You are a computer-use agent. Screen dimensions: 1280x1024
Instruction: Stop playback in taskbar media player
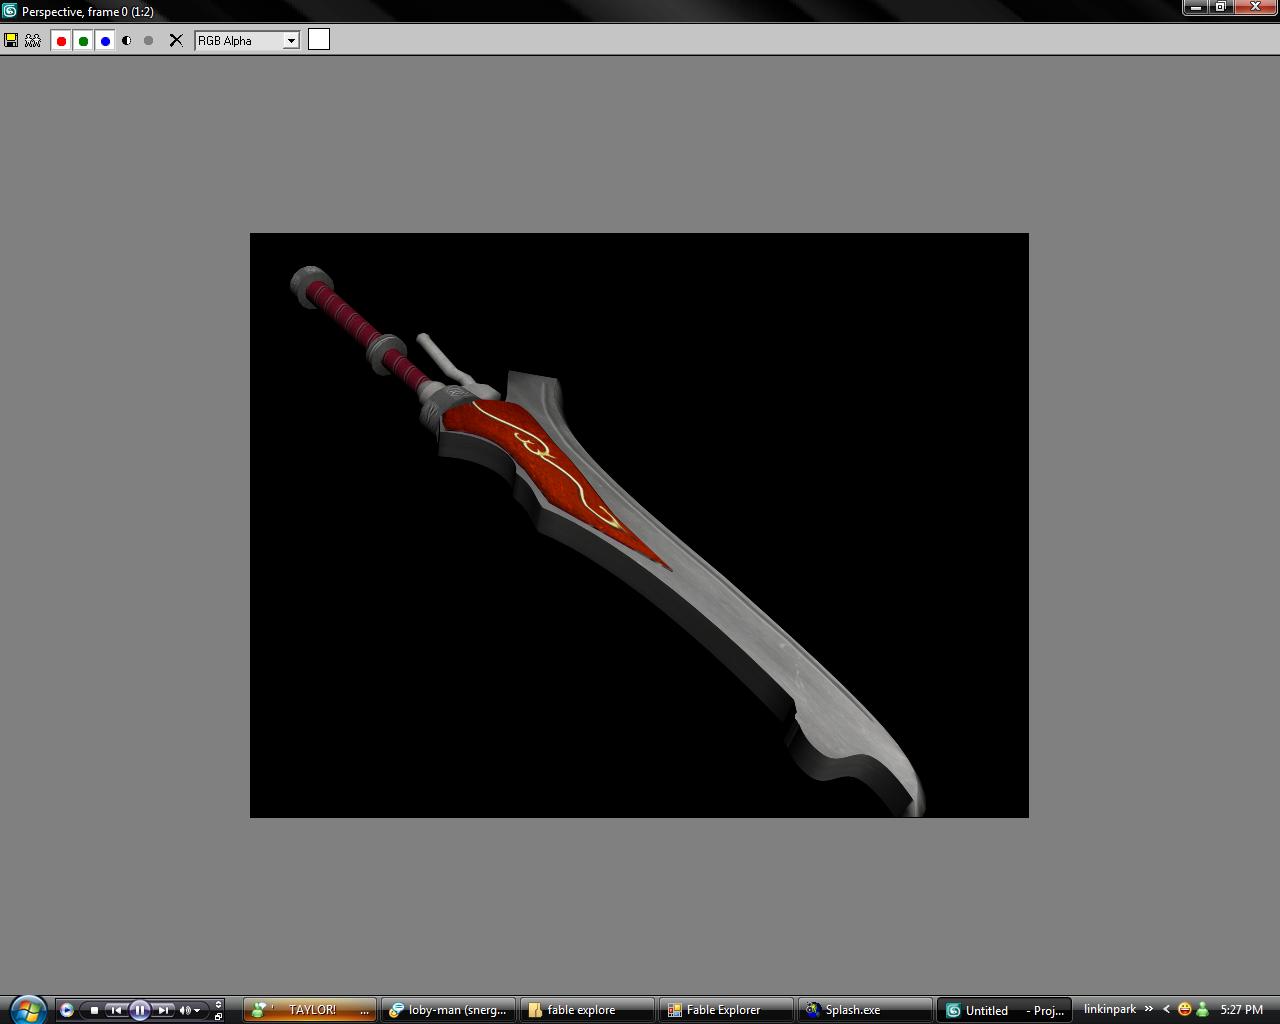94,1010
